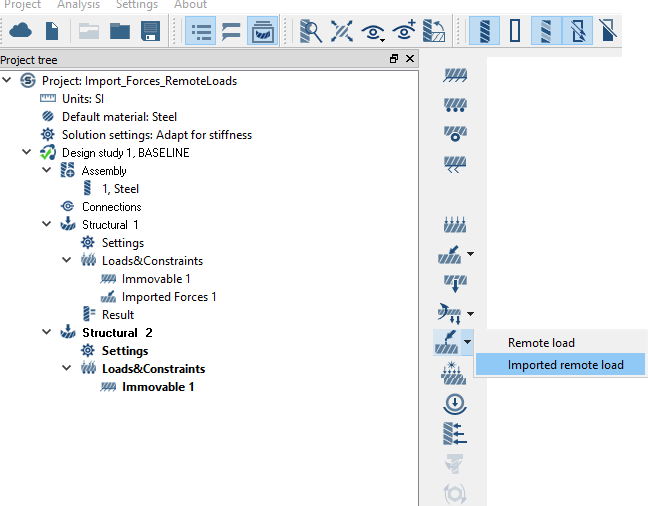Click the save project floppy disk icon
Screen dimensions: 648x506
click(x=151, y=31)
